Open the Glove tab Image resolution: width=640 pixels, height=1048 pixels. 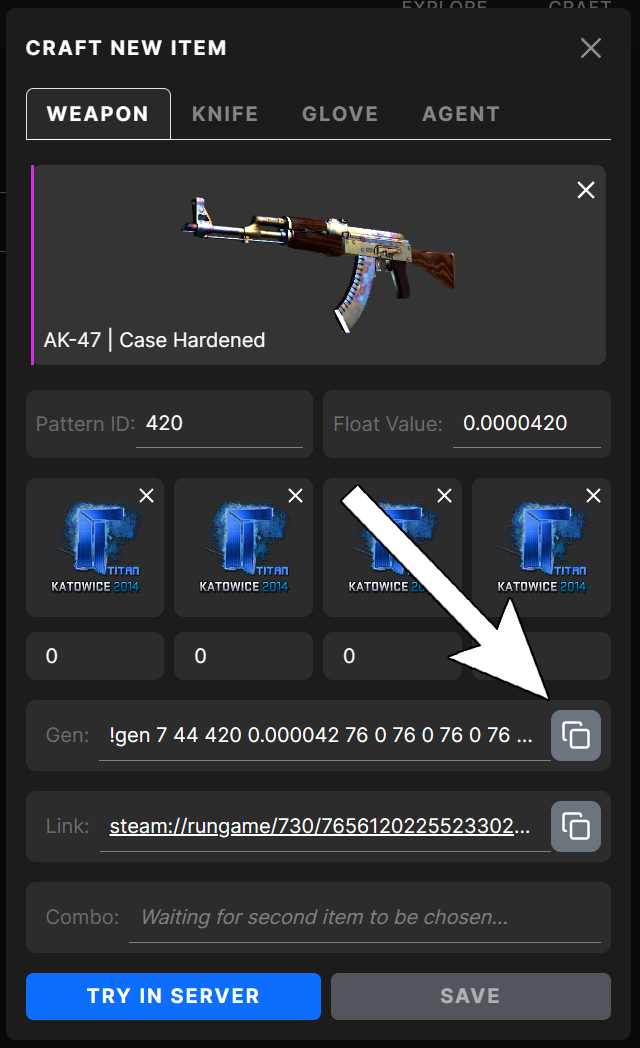pos(339,114)
